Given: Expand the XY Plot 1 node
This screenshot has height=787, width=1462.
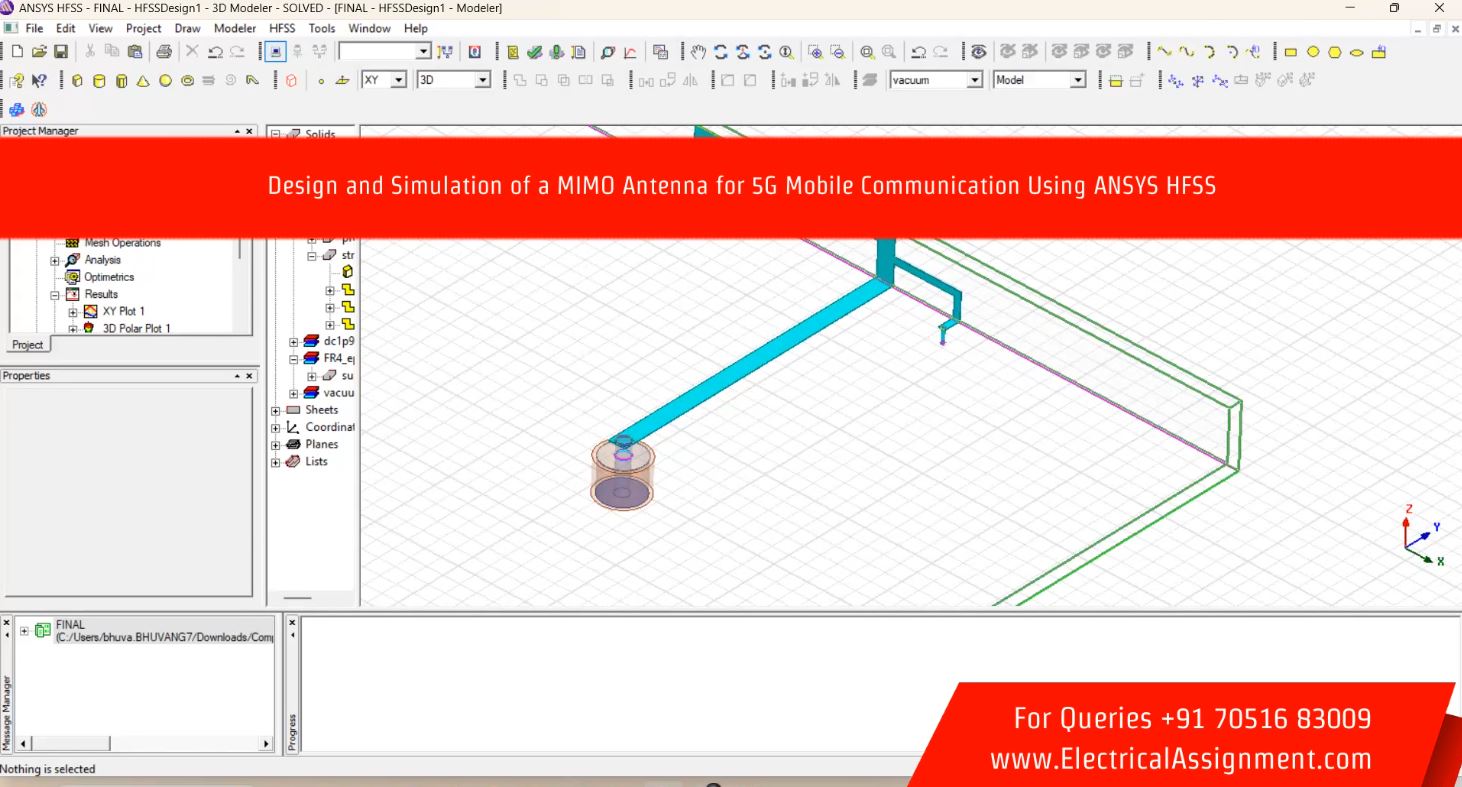Looking at the screenshot, I should [73, 312].
